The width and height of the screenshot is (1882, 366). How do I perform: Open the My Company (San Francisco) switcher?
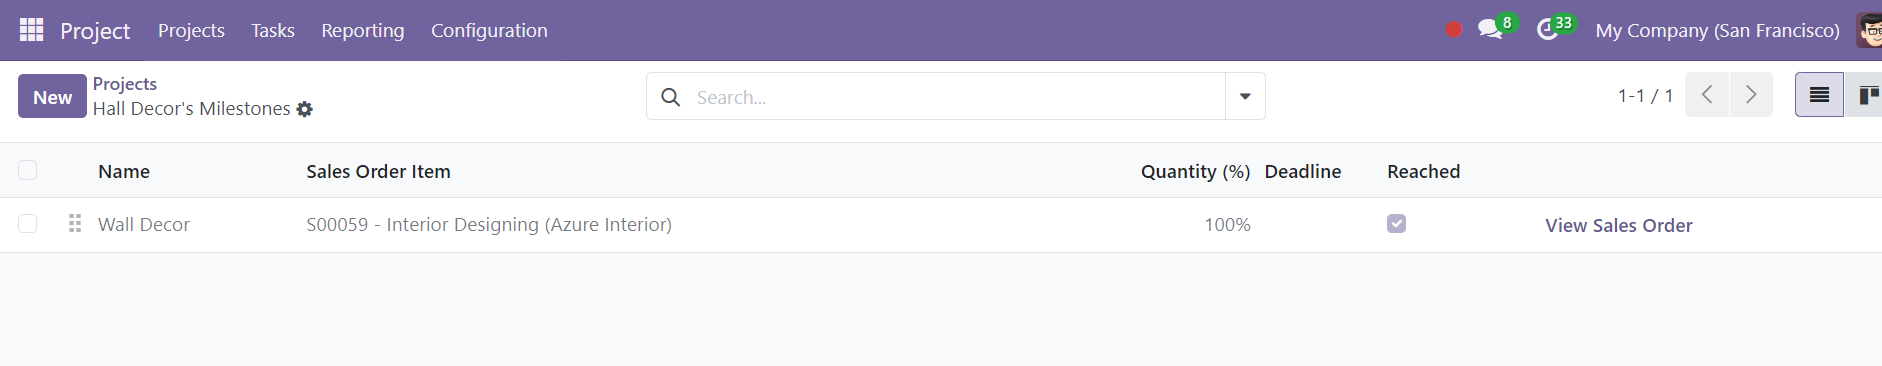(x=1717, y=30)
